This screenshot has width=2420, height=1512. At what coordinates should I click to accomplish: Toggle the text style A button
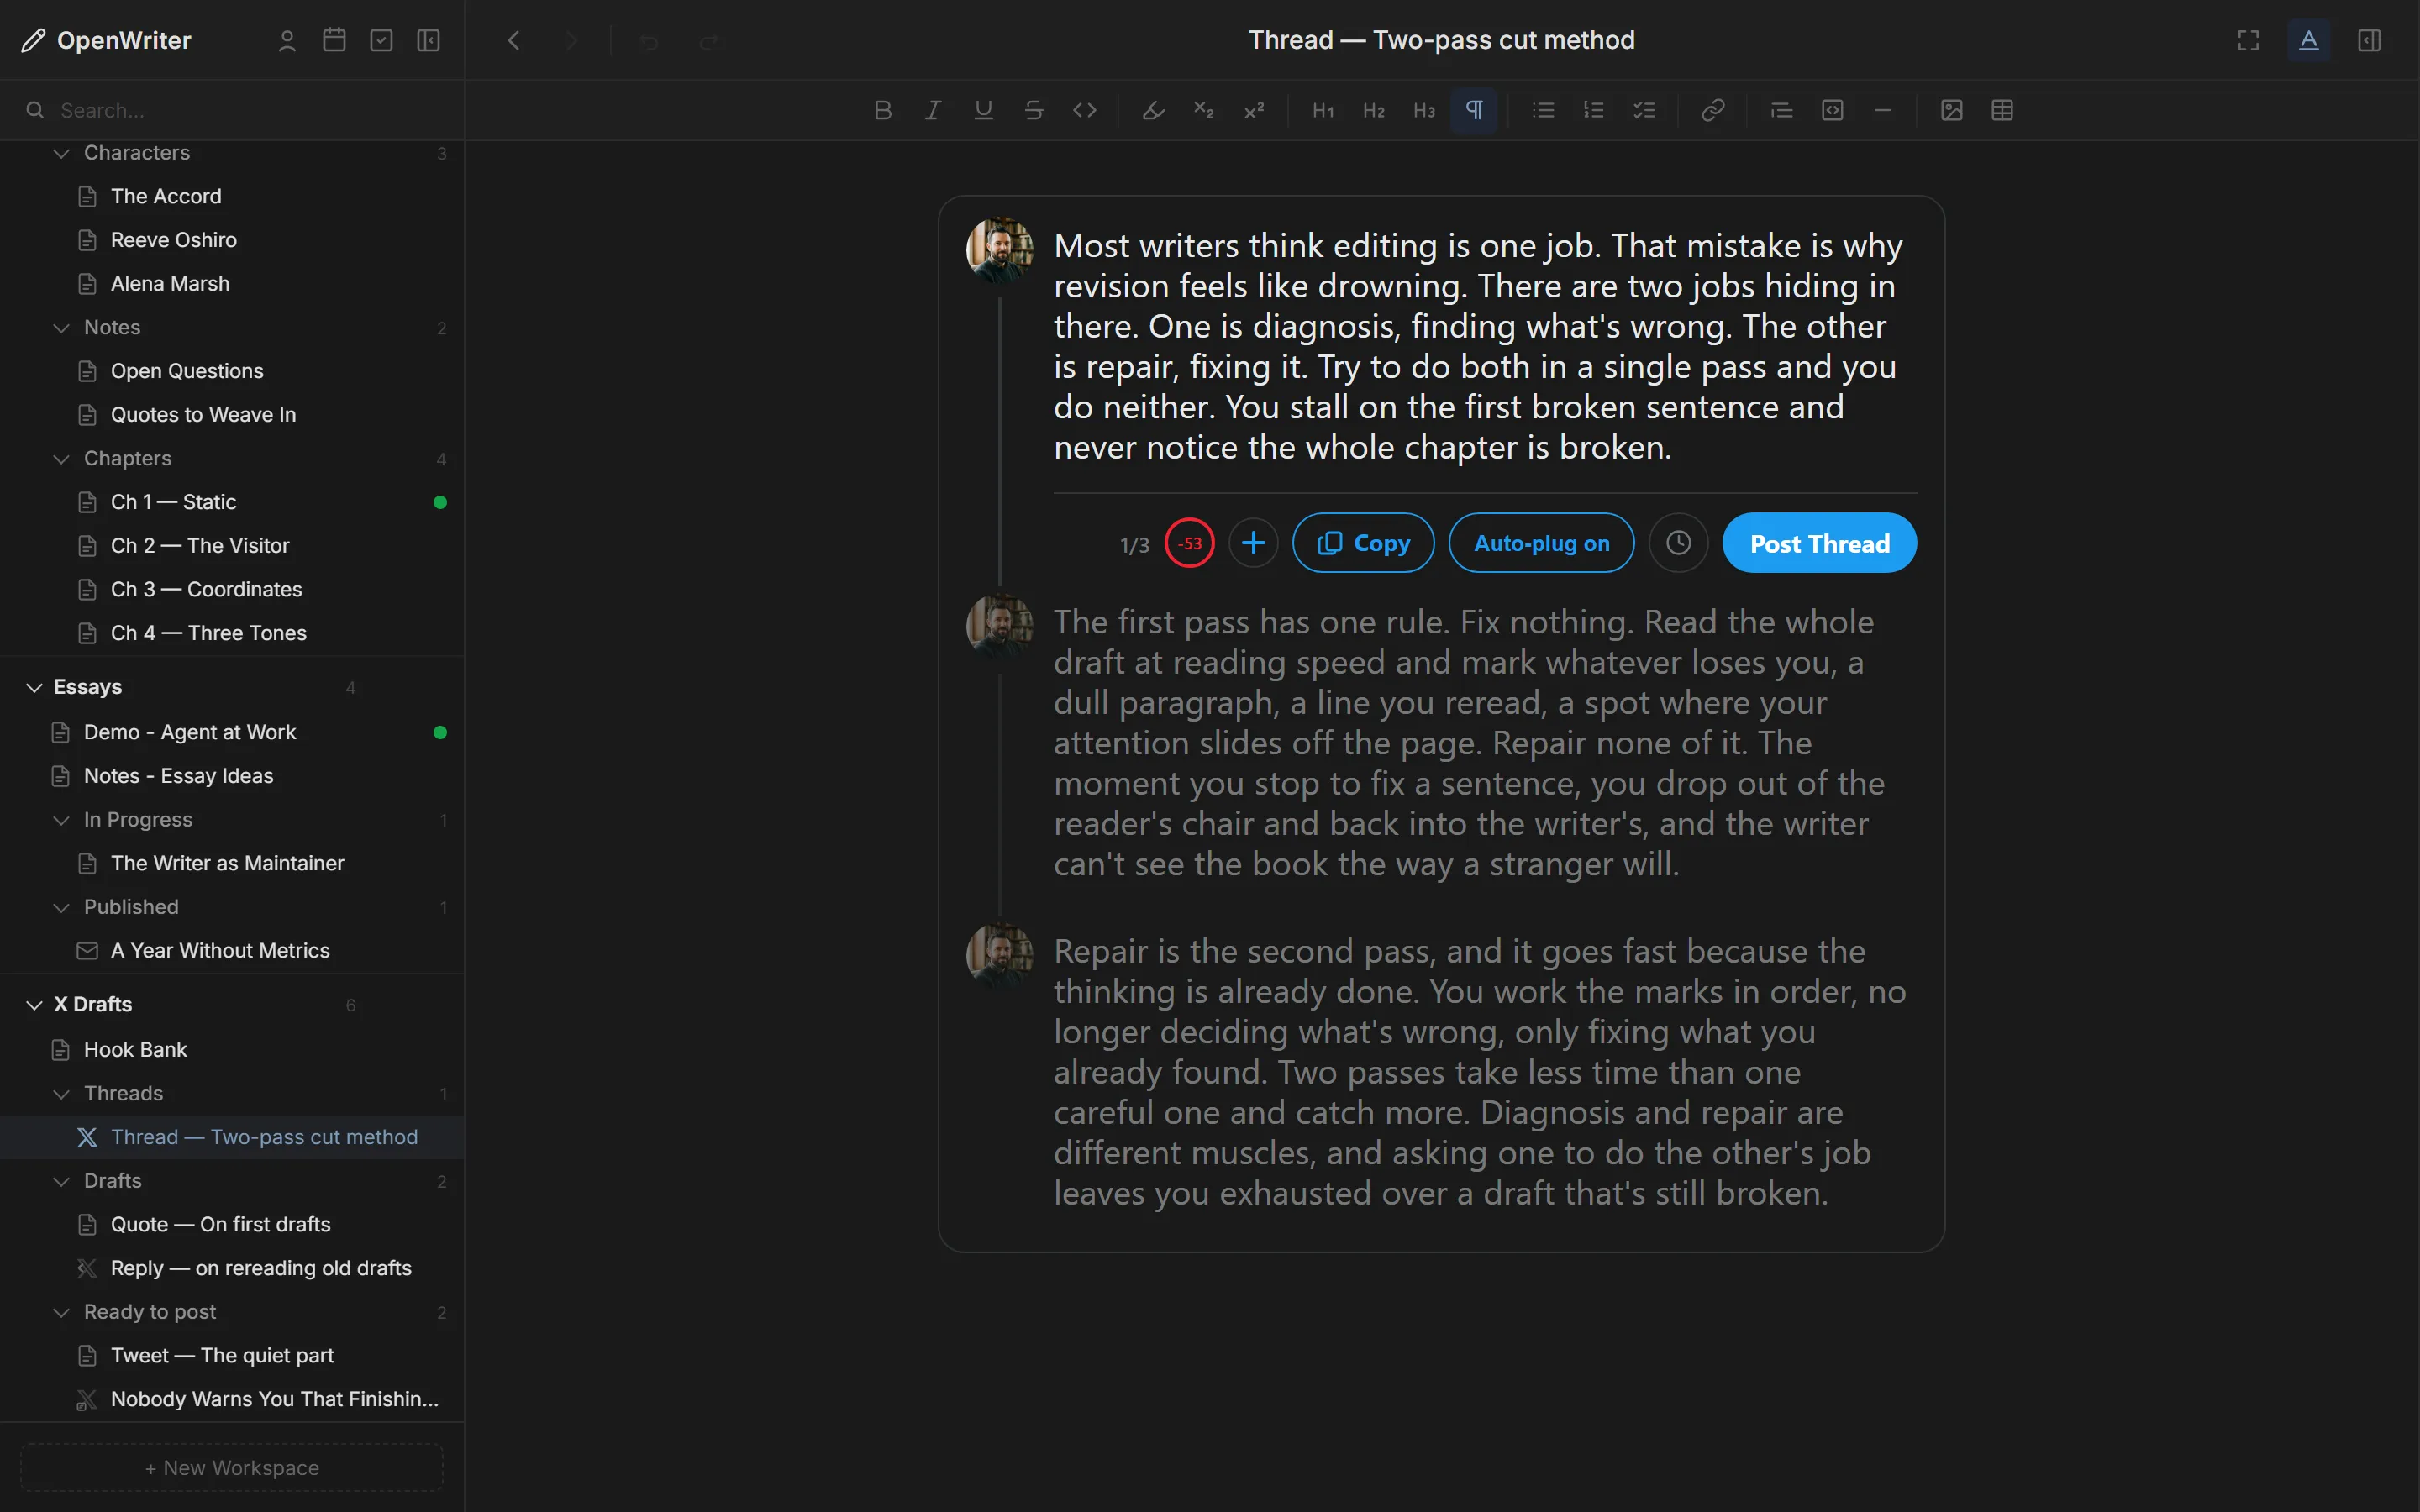[2309, 40]
